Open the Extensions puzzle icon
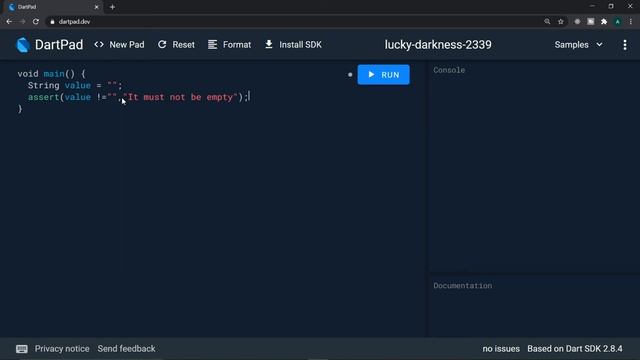640x360 pixels. (604, 22)
